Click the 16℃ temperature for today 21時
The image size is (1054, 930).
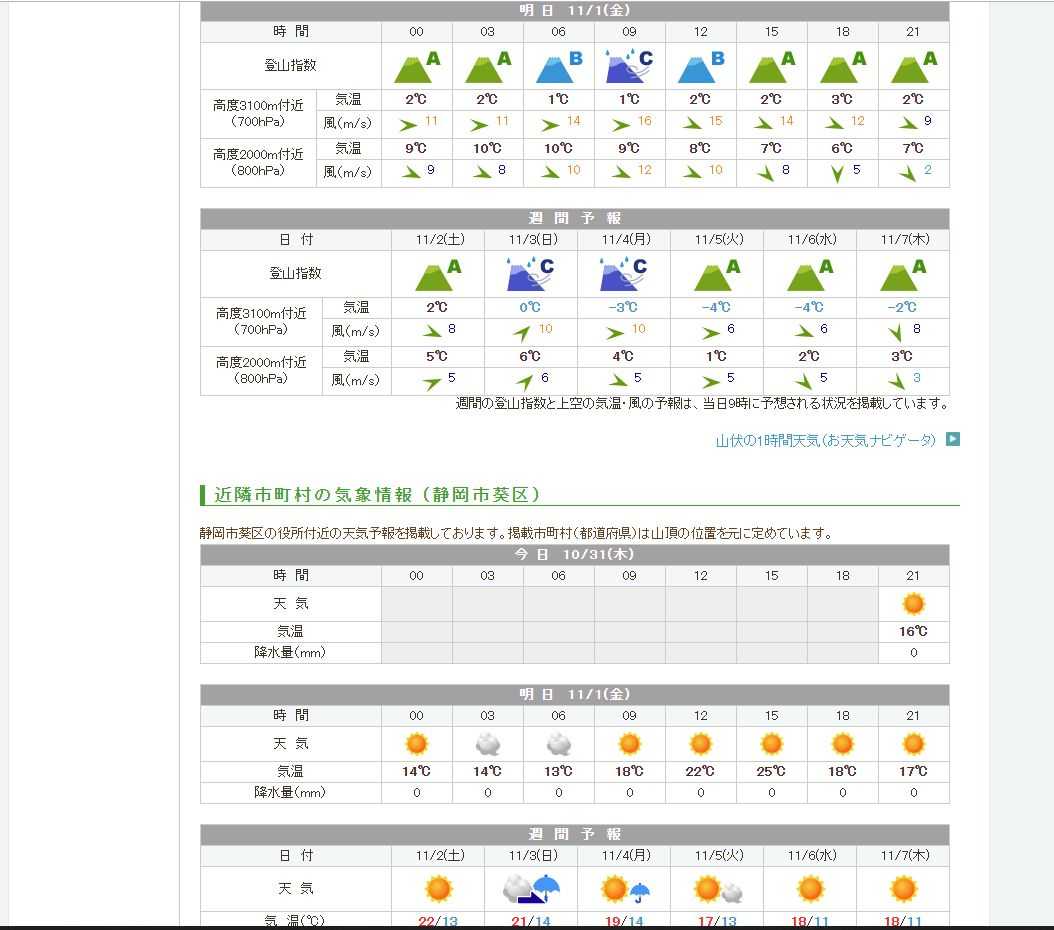pos(913,631)
